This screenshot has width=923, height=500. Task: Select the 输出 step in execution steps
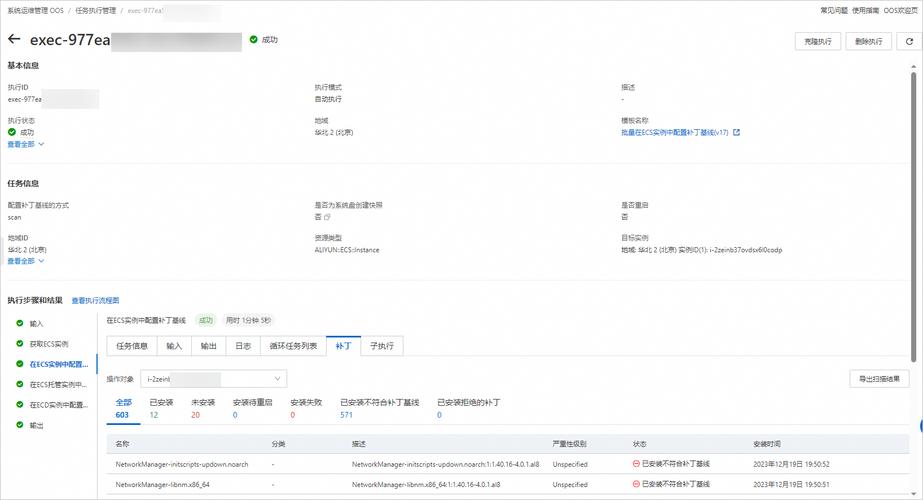tap(36, 425)
